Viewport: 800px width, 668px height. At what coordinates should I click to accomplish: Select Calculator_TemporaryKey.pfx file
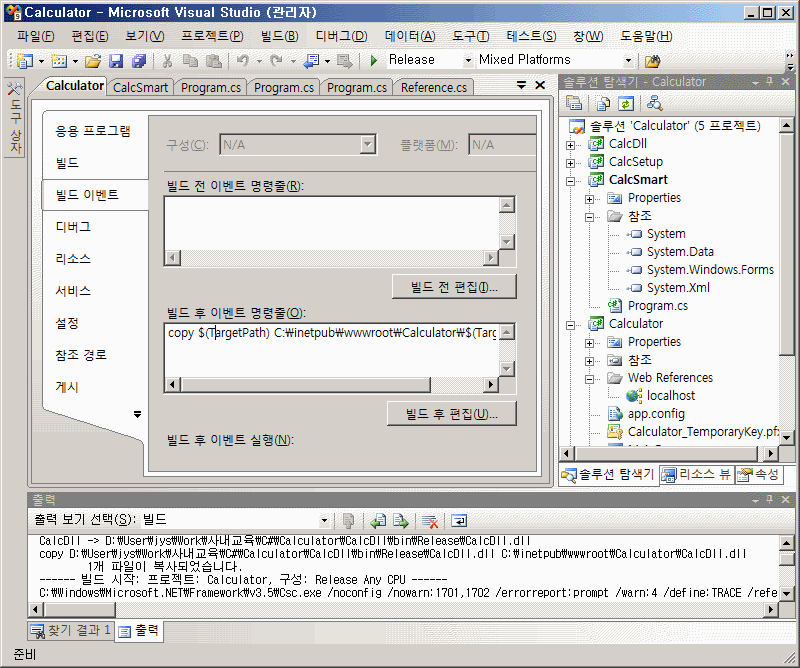(x=703, y=432)
